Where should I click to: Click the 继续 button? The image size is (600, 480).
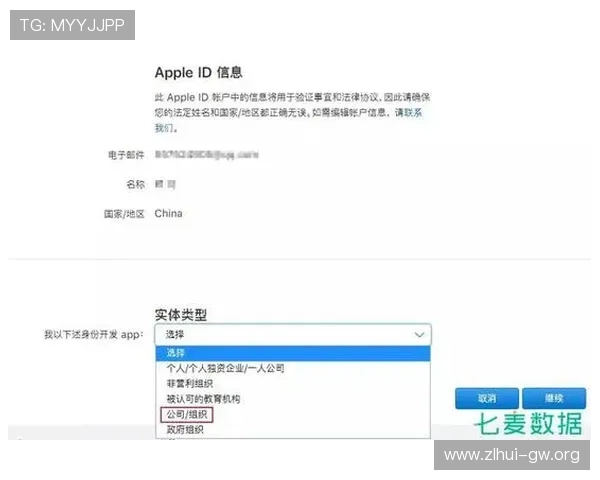click(554, 398)
